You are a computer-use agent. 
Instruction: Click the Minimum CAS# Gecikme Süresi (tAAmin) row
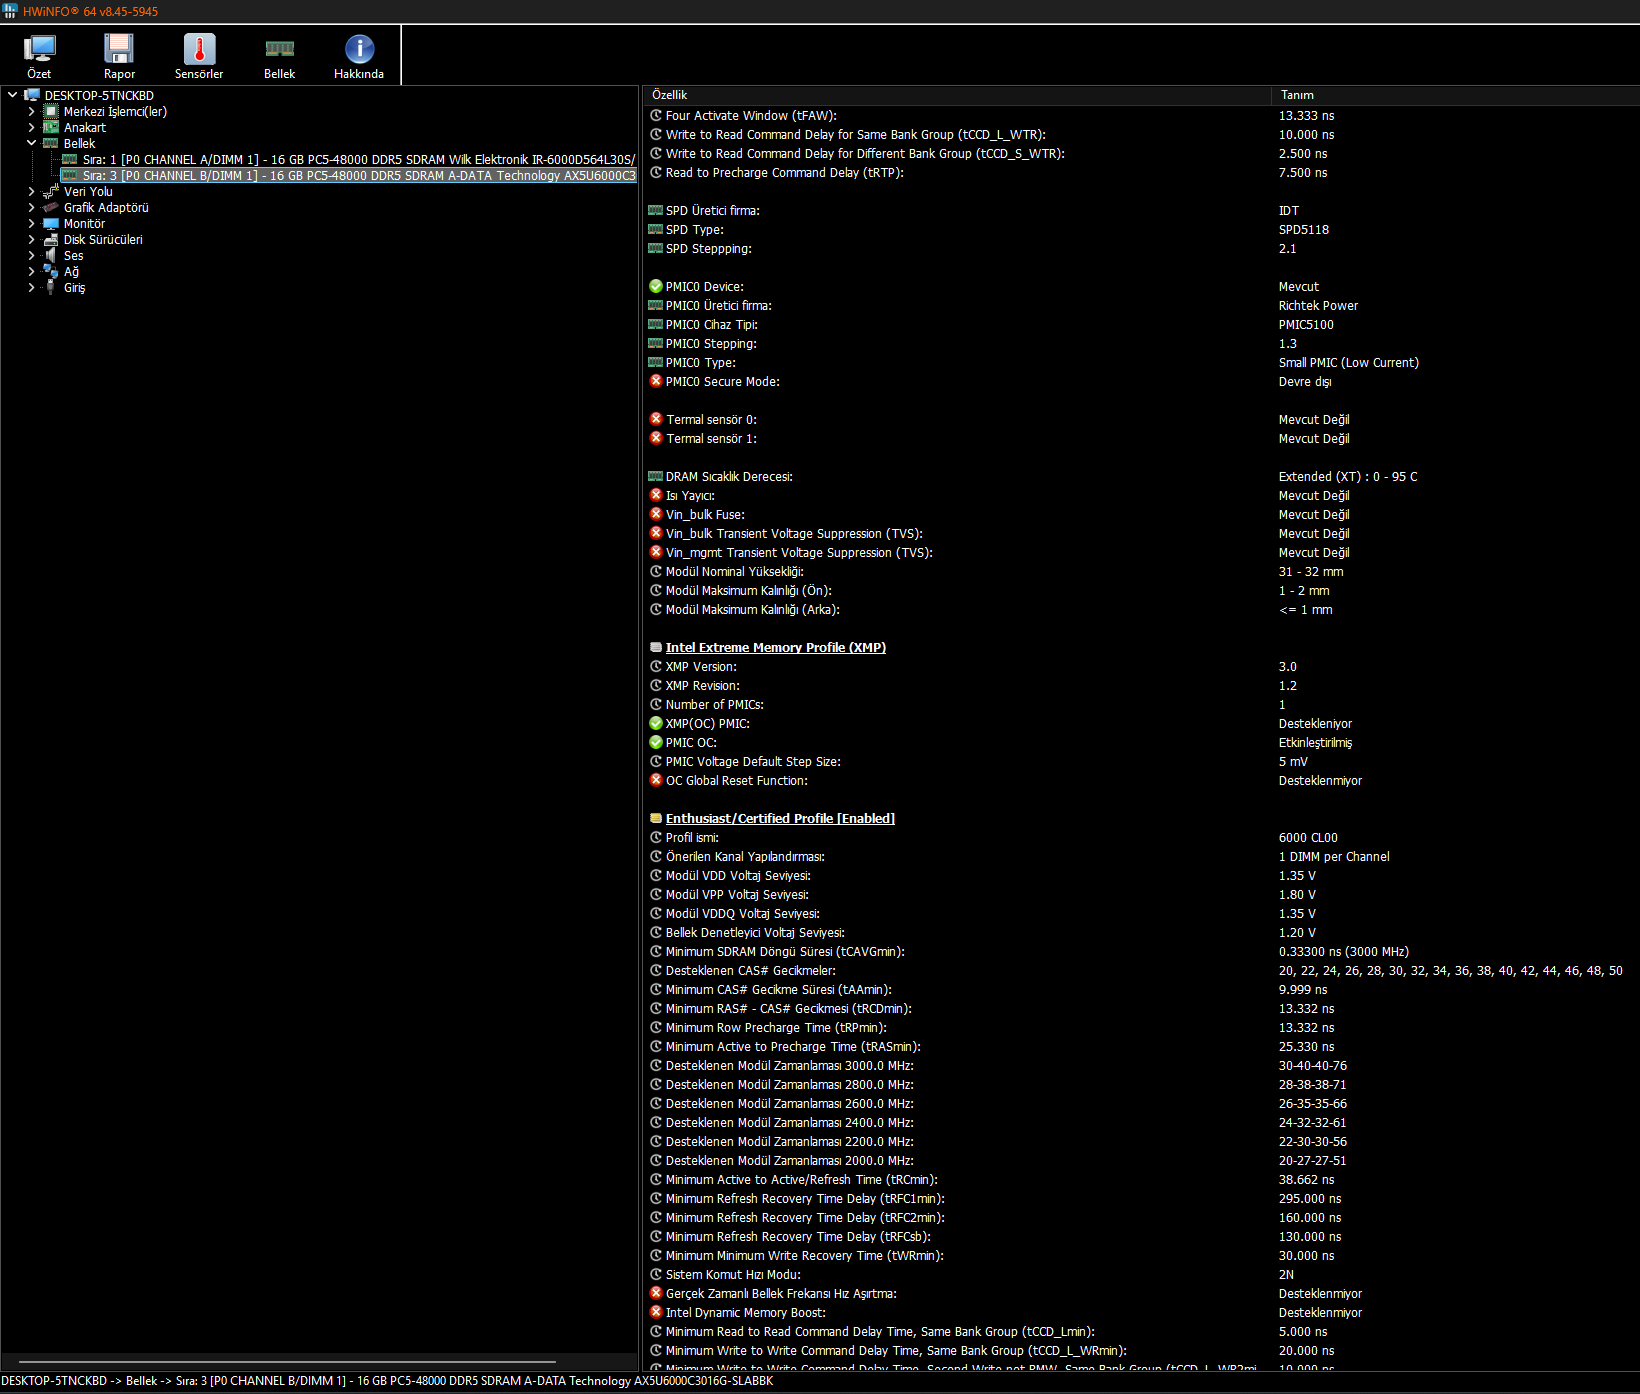1141,989
